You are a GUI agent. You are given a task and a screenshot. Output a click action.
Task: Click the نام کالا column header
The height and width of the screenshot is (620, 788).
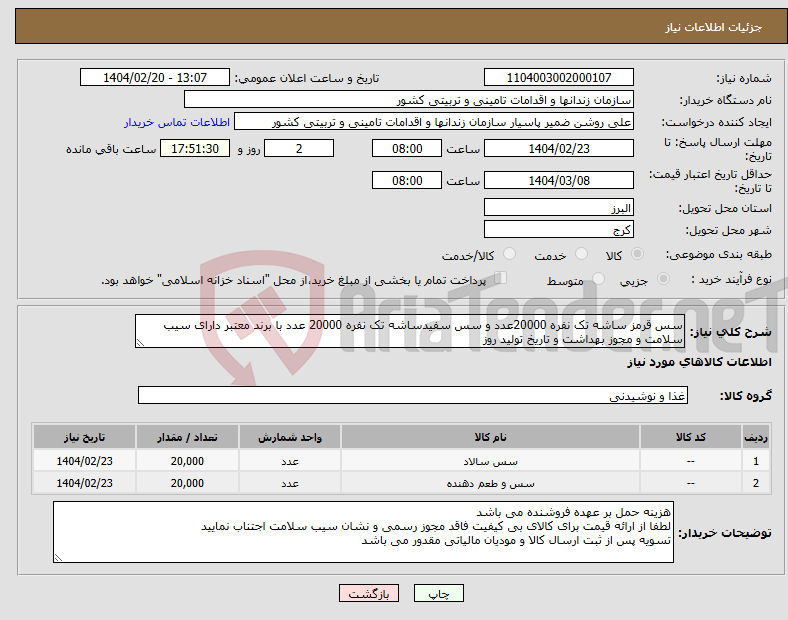490,437
